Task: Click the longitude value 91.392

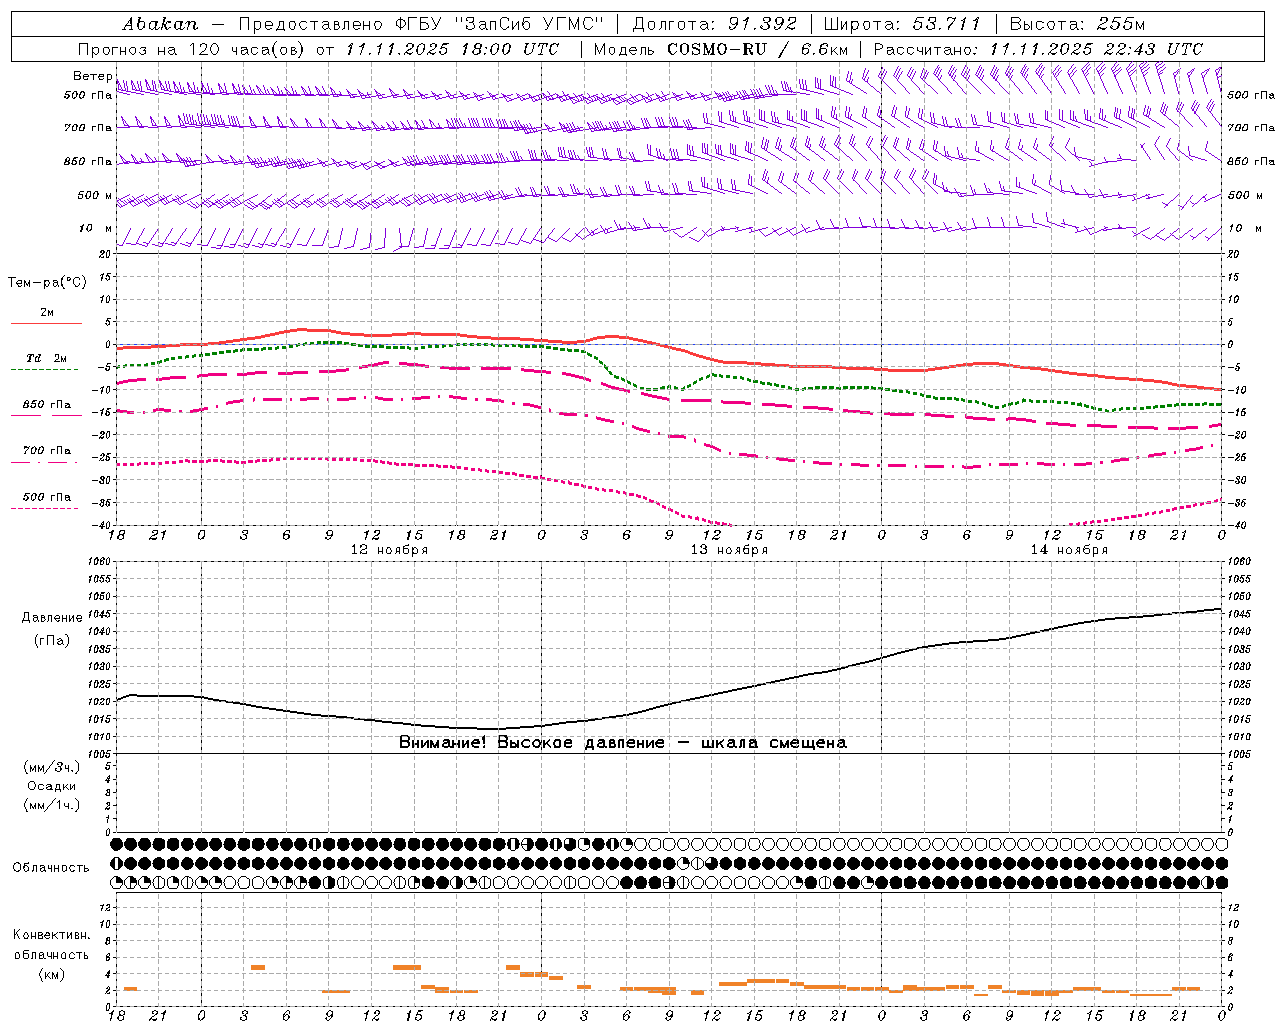Action: 762,24
